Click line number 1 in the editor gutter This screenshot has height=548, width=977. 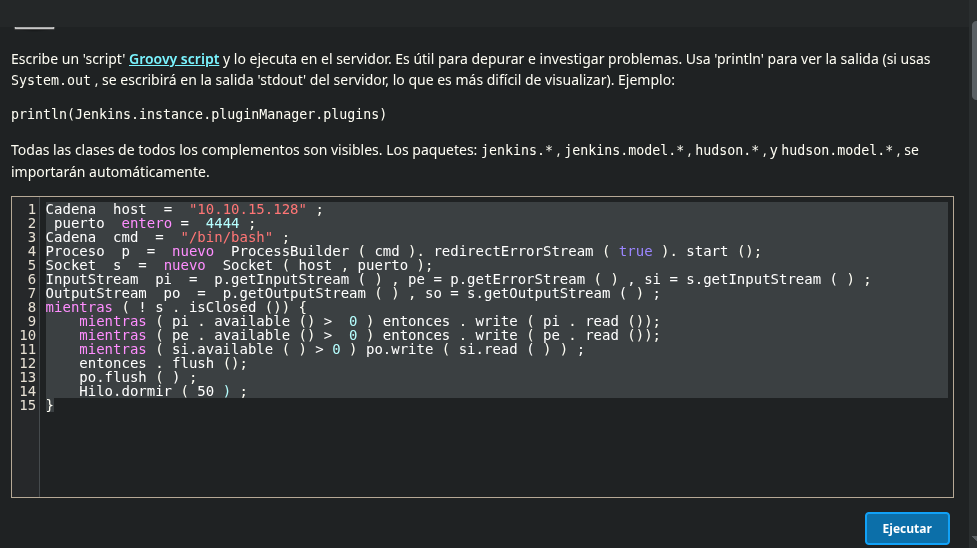coord(32,209)
